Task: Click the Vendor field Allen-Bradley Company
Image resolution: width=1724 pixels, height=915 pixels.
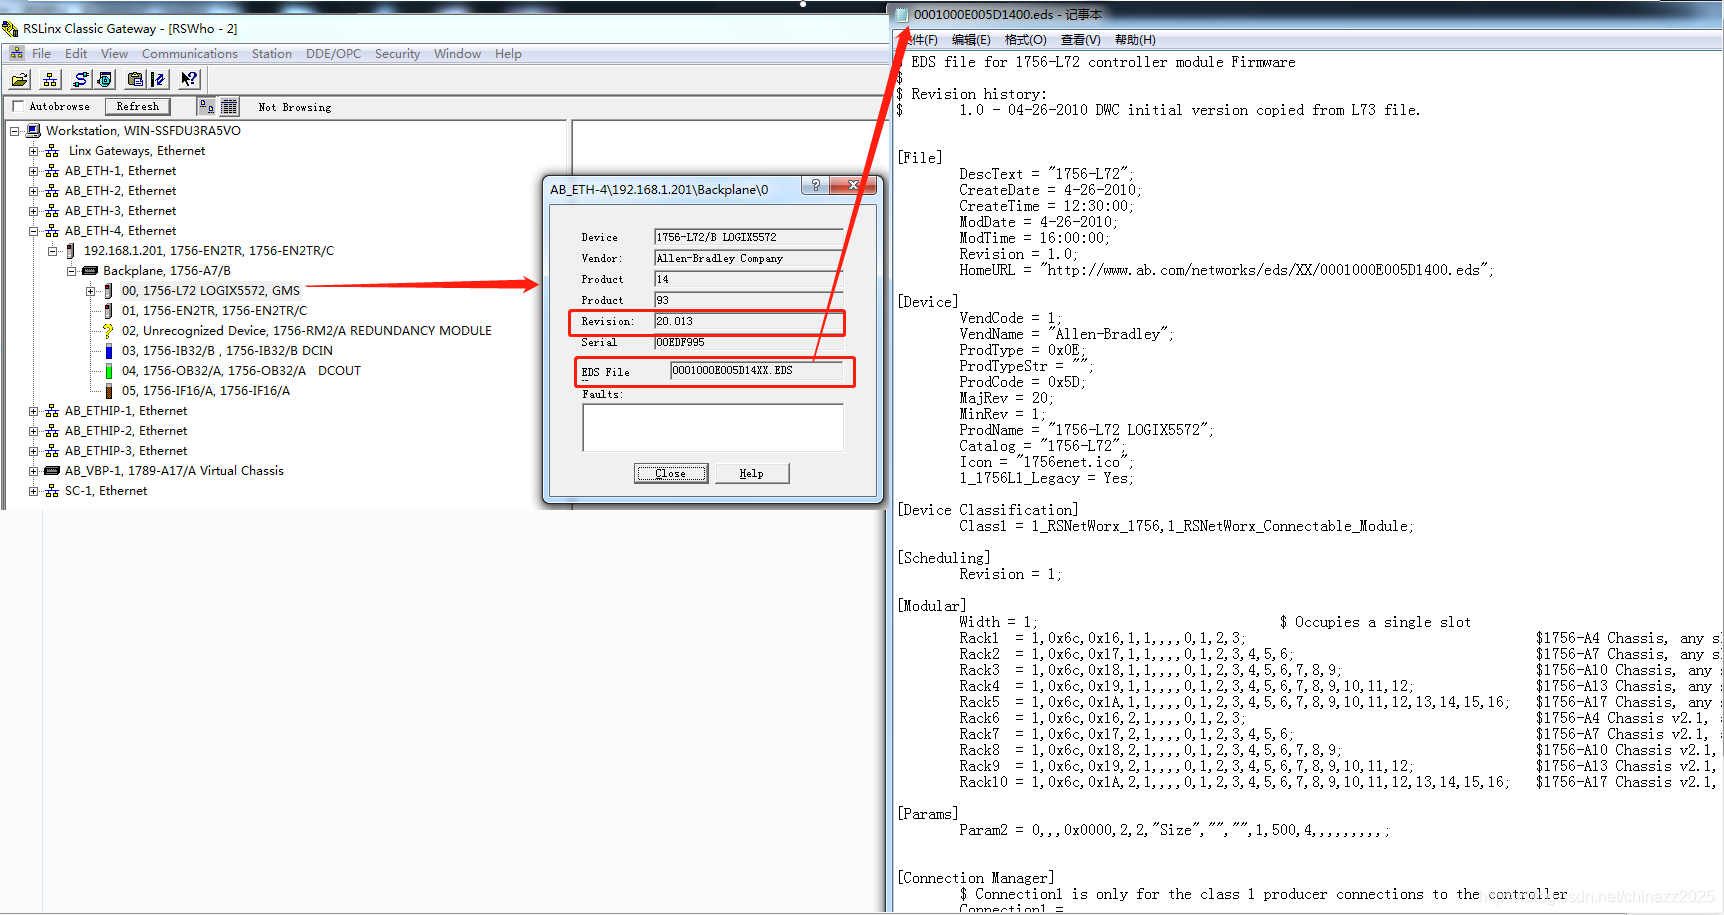Action: 748,258
